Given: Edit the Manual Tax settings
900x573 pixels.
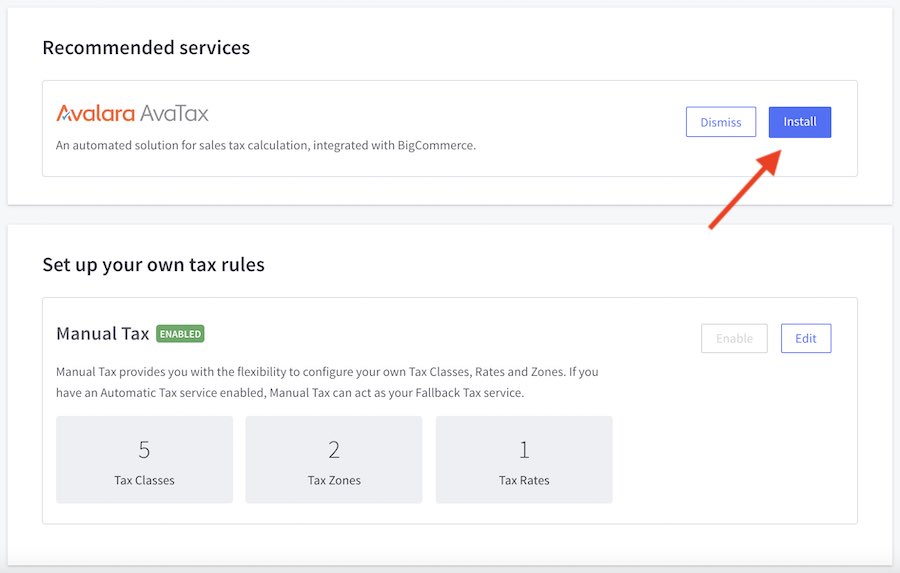Looking at the screenshot, I should (x=805, y=339).
